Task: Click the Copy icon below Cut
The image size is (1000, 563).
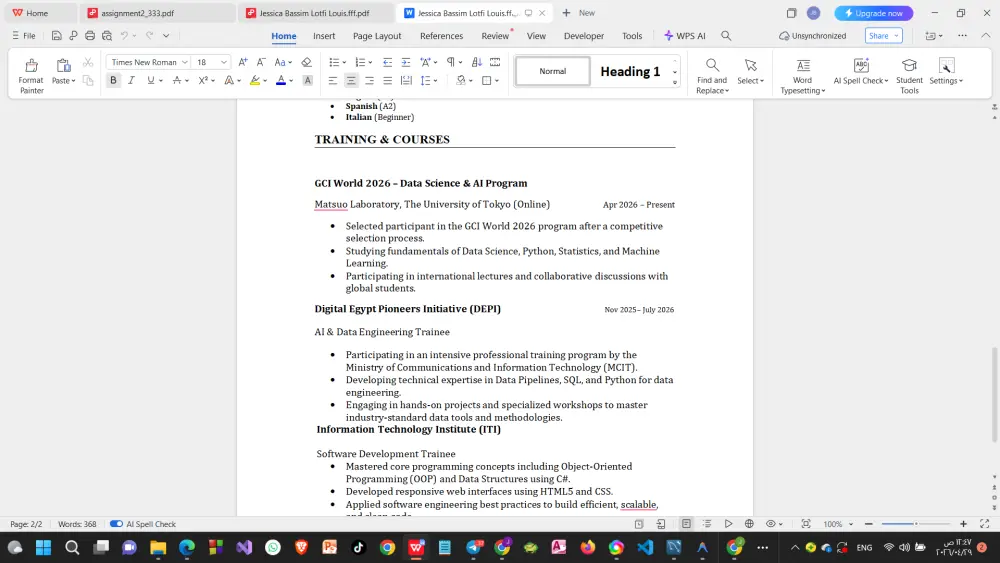Action: (x=88, y=80)
